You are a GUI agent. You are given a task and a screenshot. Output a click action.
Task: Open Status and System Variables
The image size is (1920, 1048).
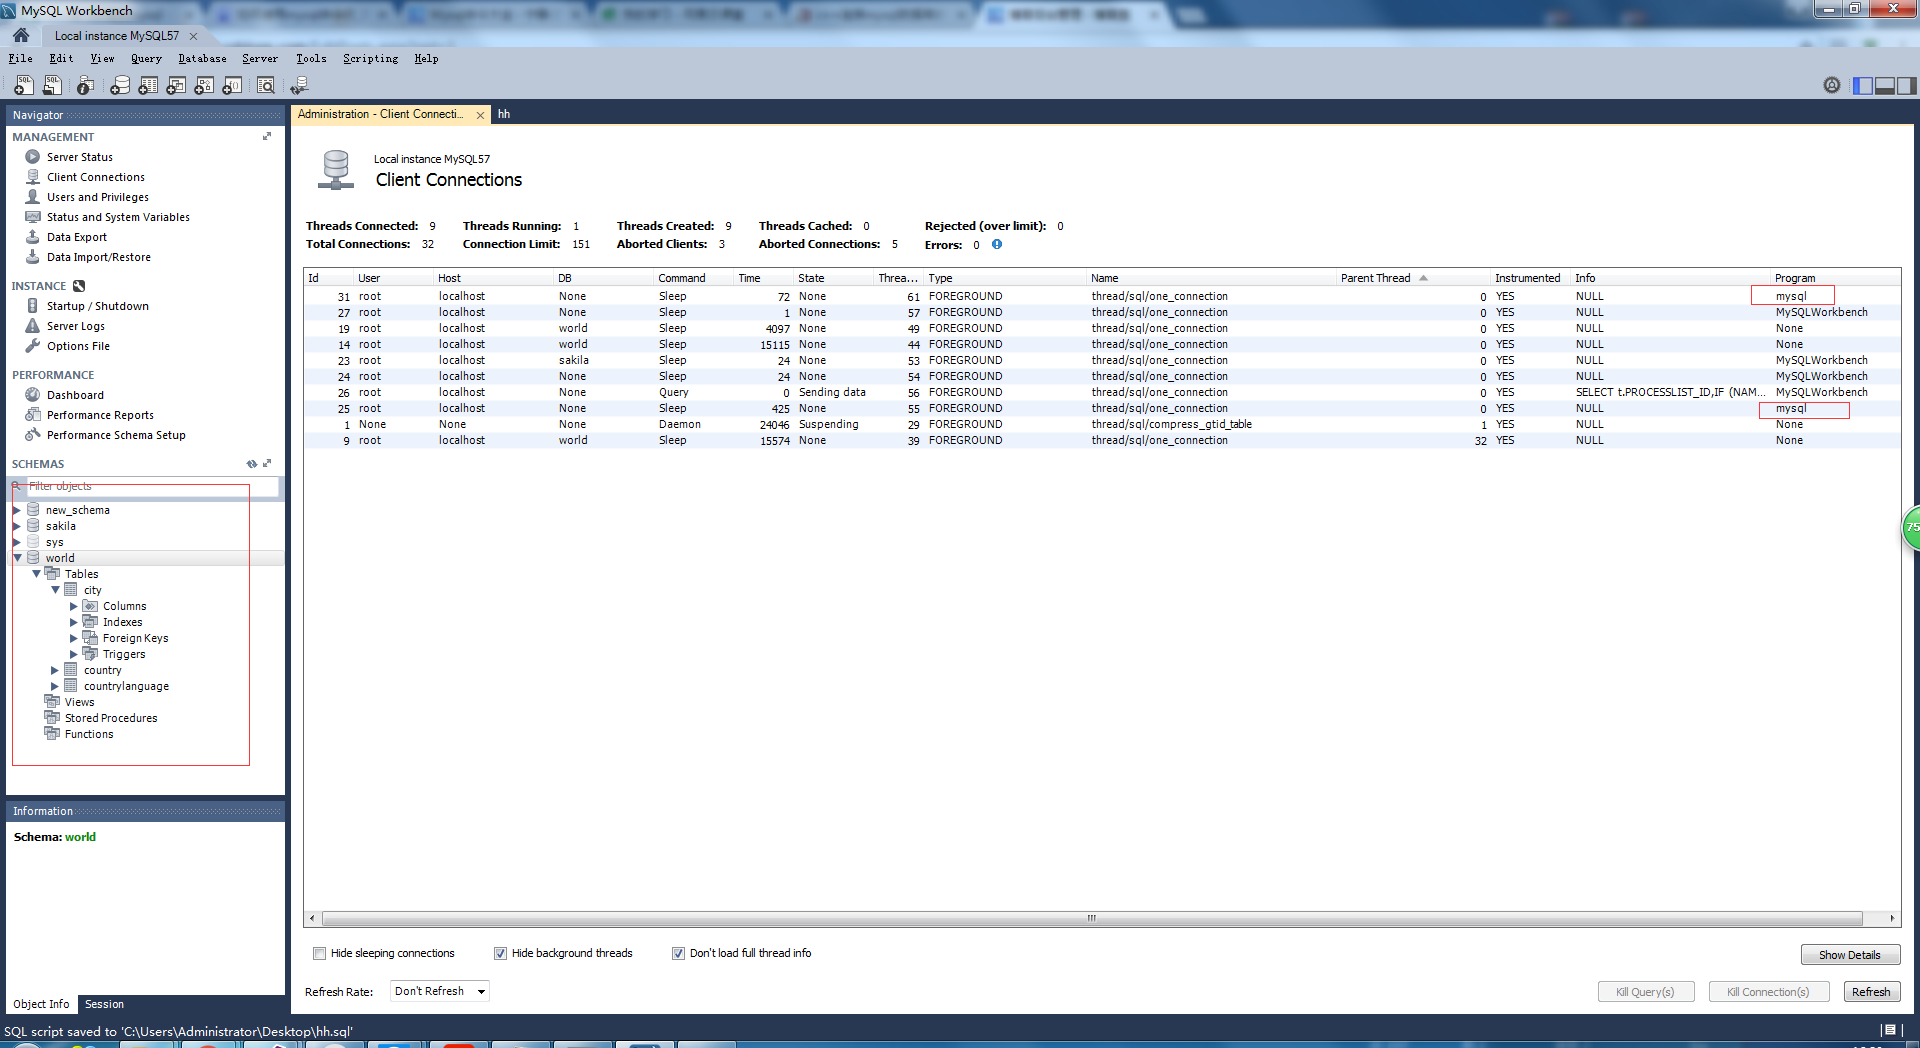pyautogui.click(x=117, y=217)
